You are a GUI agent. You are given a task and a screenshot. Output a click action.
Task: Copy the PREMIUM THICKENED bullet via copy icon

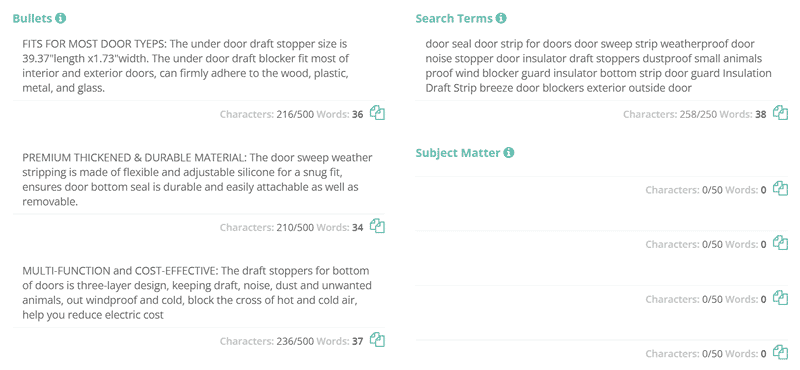377,226
